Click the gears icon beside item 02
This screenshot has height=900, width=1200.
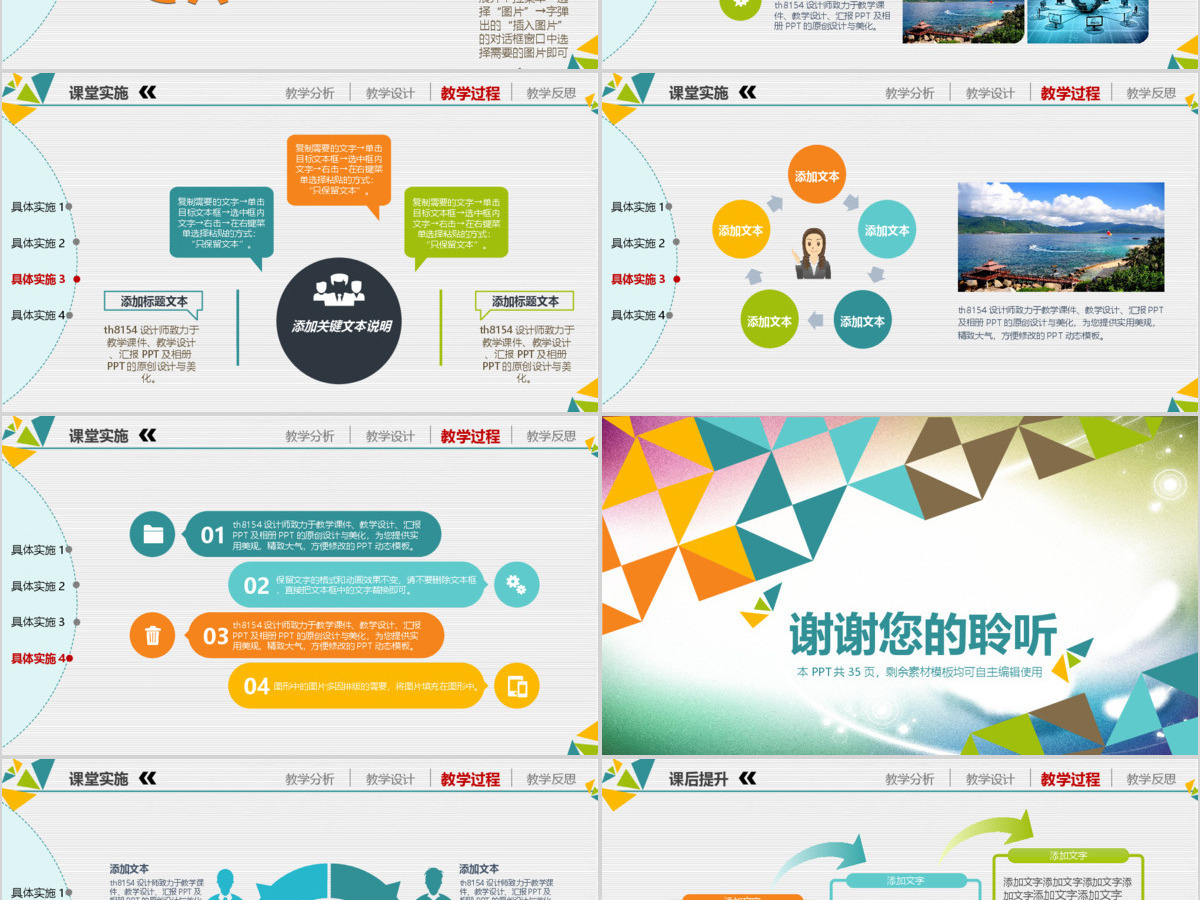(x=516, y=584)
